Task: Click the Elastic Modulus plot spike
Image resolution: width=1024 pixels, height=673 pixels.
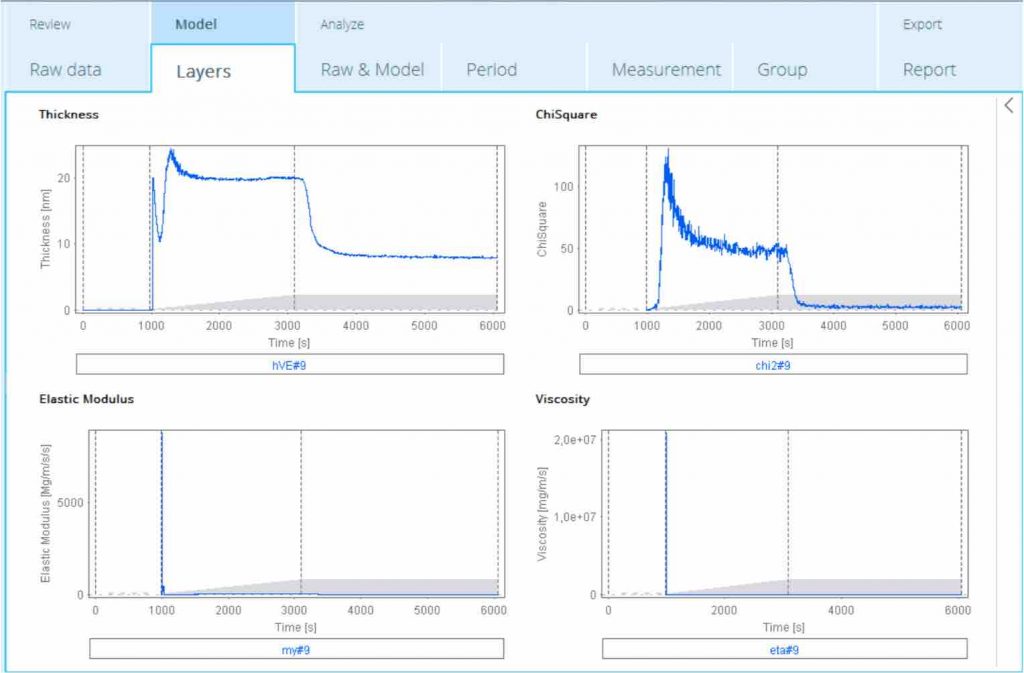Action: tap(162, 480)
